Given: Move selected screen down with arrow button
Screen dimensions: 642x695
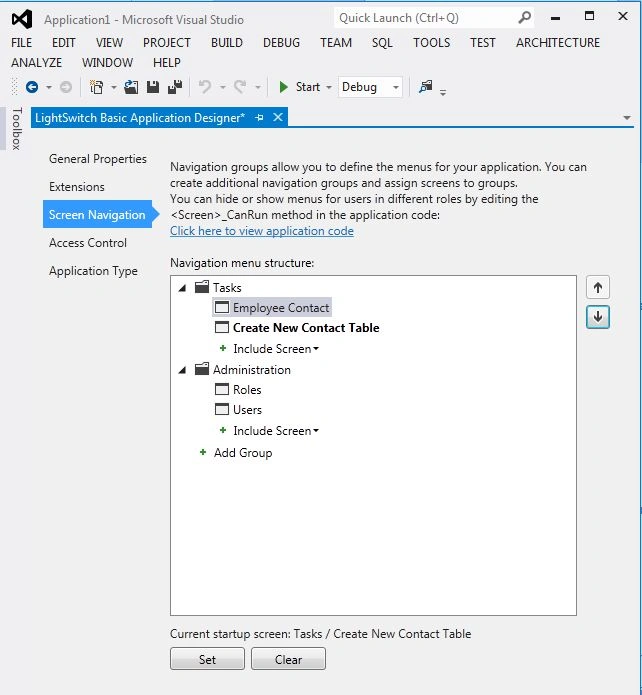Looking at the screenshot, I should tap(598, 317).
